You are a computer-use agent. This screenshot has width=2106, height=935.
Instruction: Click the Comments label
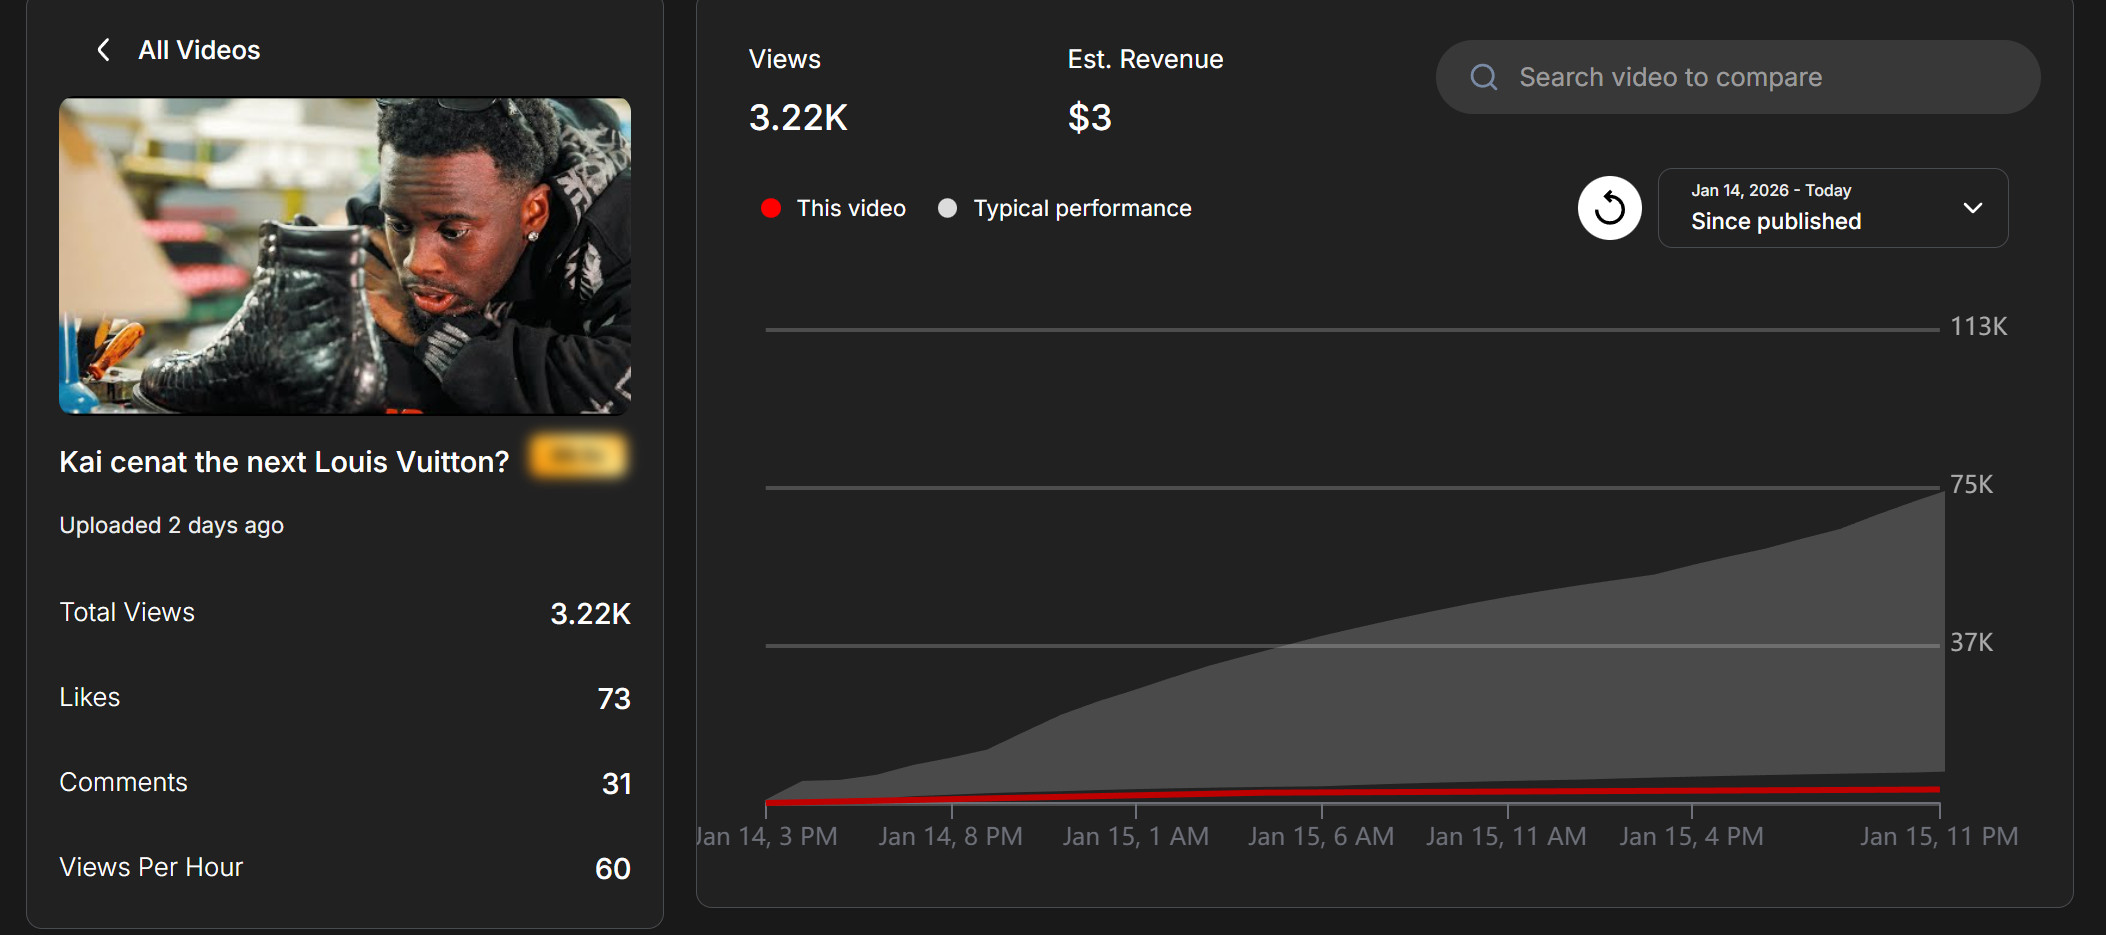click(124, 782)
